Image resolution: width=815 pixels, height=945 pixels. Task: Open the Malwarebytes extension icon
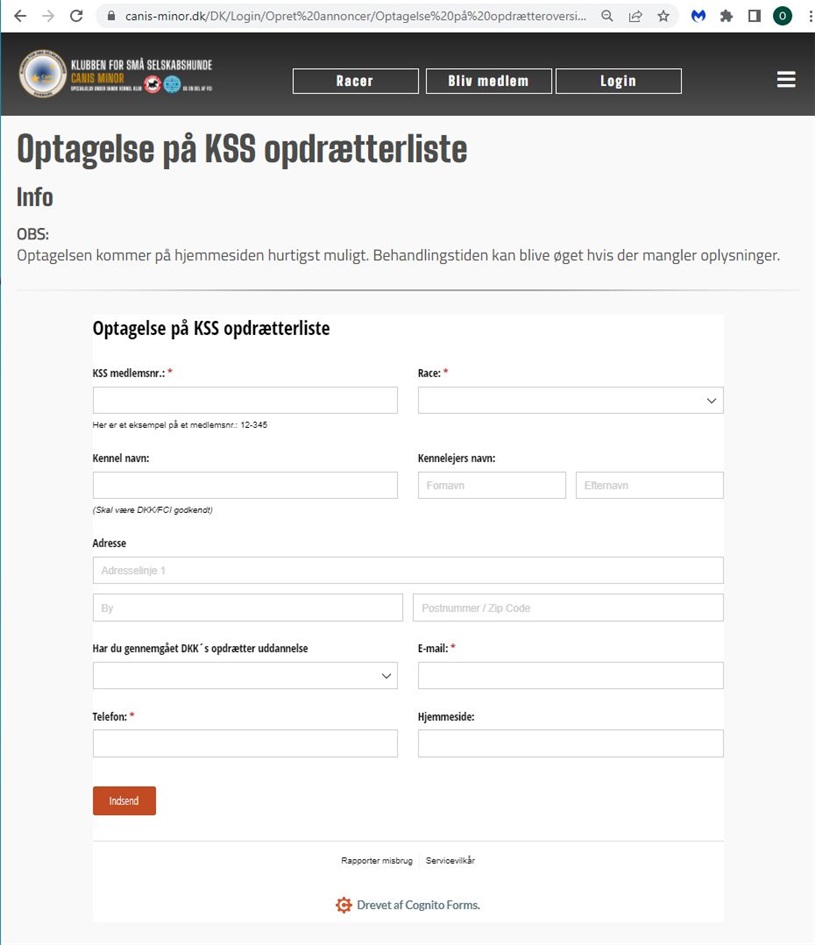click(x=698, y=16)
